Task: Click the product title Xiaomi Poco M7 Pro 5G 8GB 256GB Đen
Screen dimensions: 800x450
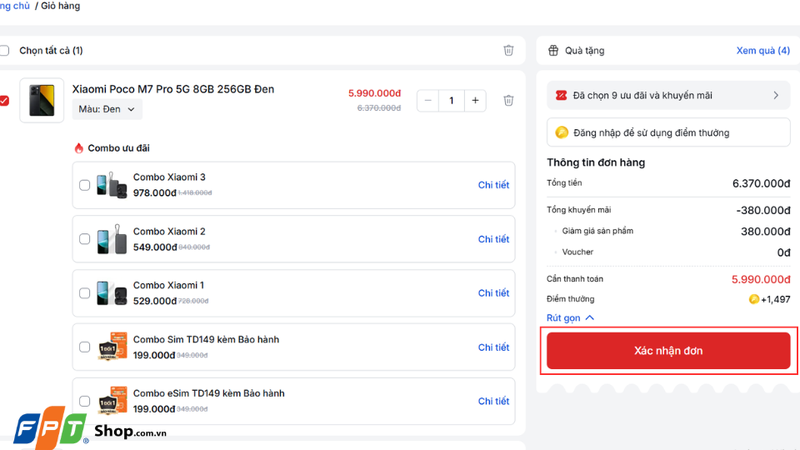Action: (173, 89)
